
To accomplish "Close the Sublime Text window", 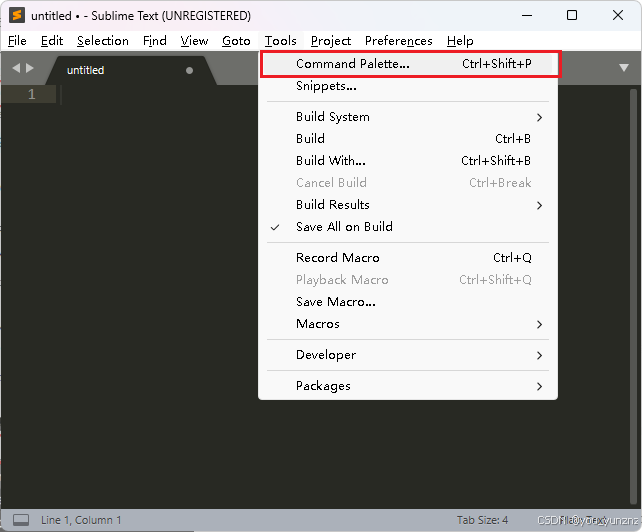I will pos(618,16).
